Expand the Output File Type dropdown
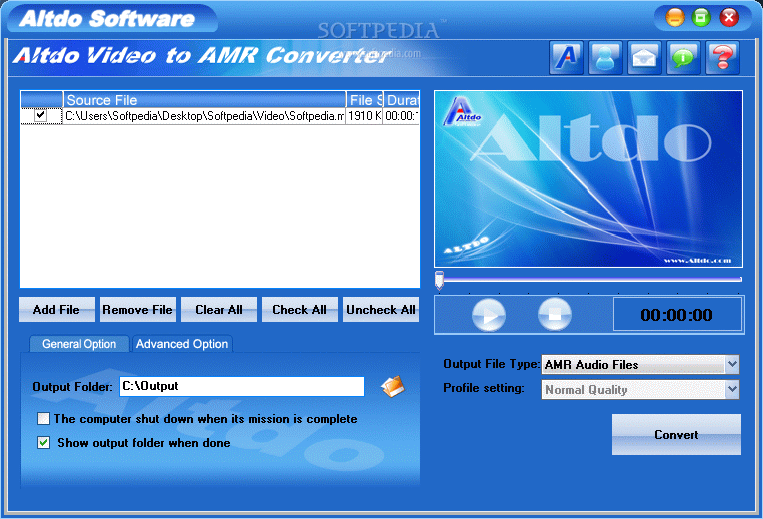763x519 pixels. [732, 364]
